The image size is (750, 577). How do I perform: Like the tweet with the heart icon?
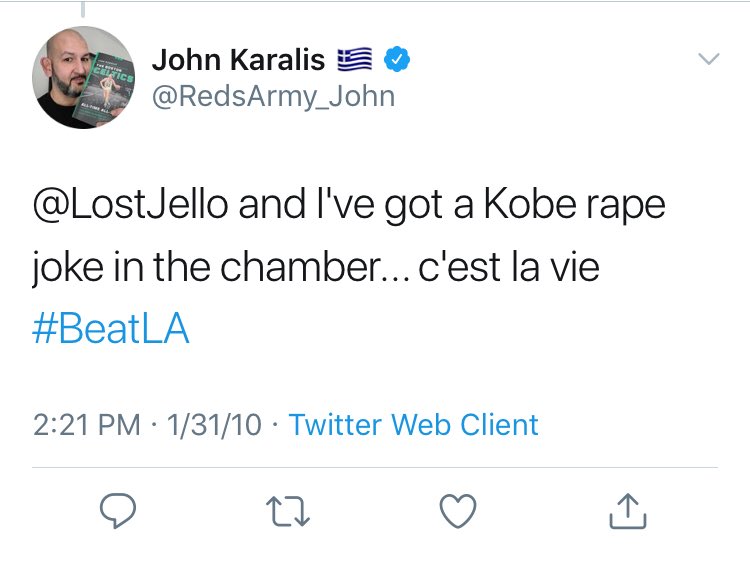[458, 512]
